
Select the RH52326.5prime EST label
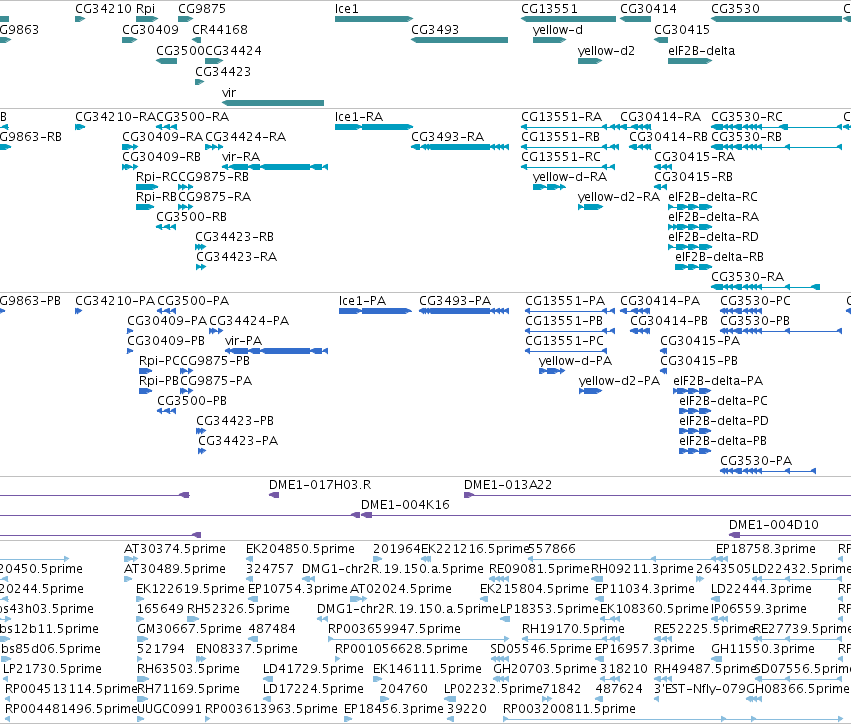click(238, 609)
